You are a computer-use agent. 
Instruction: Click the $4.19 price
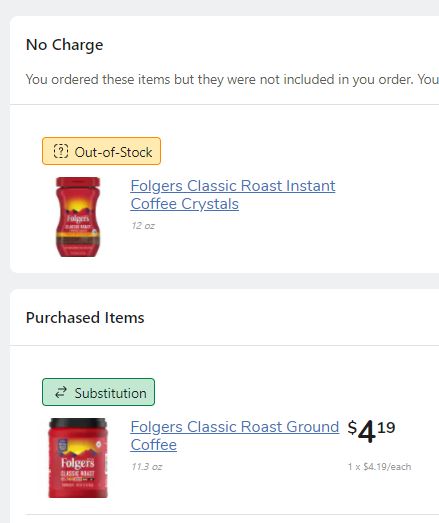[371, 431]
